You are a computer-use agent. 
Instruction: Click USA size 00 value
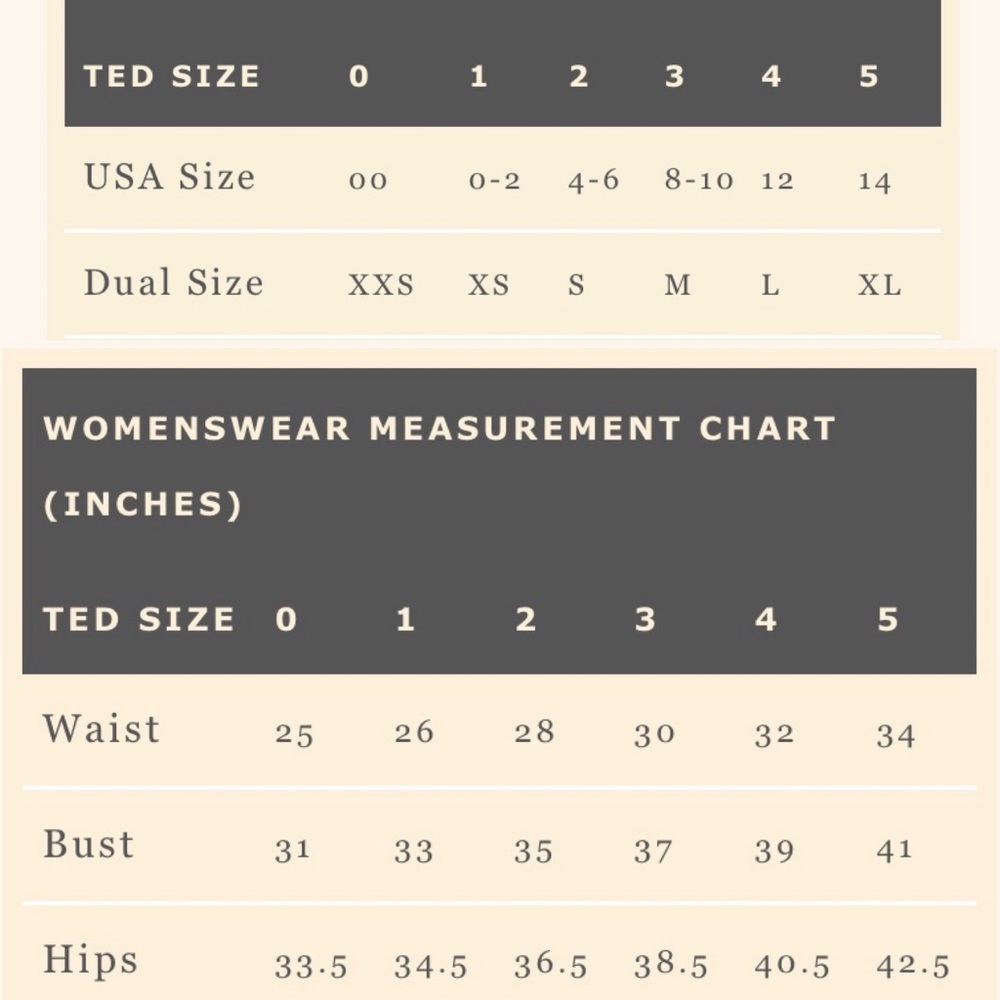tap(368, 180)
